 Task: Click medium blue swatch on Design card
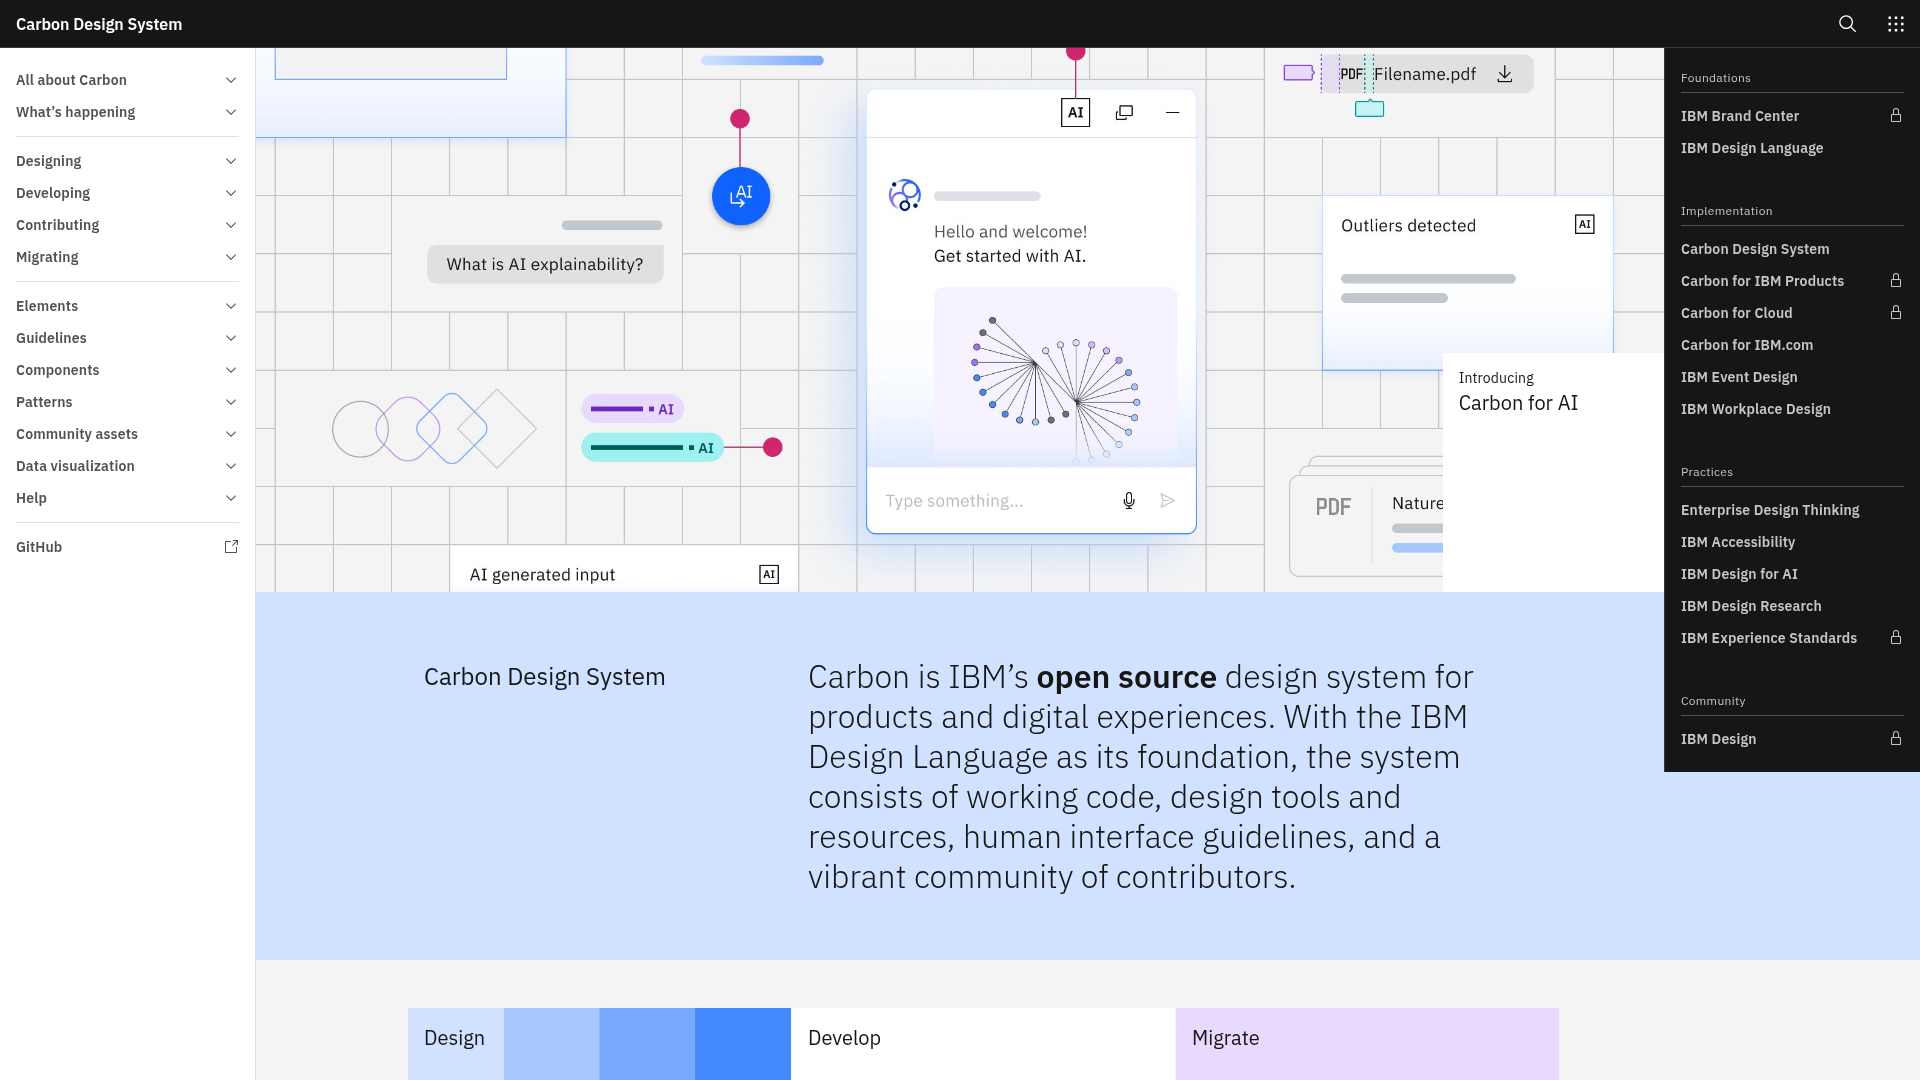click(647, 1044)
